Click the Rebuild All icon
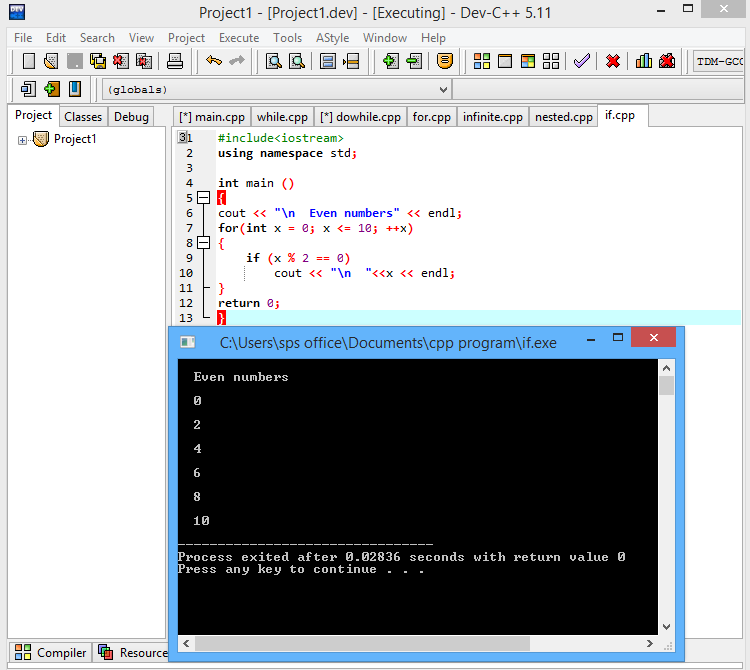750x670 pixels. (551, 61)
